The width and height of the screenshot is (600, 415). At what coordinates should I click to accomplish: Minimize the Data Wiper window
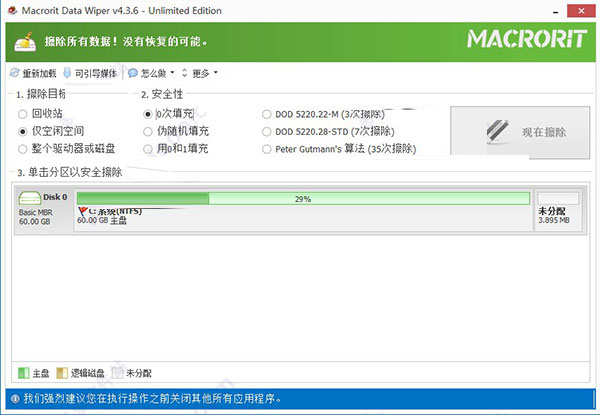[555, 12]
